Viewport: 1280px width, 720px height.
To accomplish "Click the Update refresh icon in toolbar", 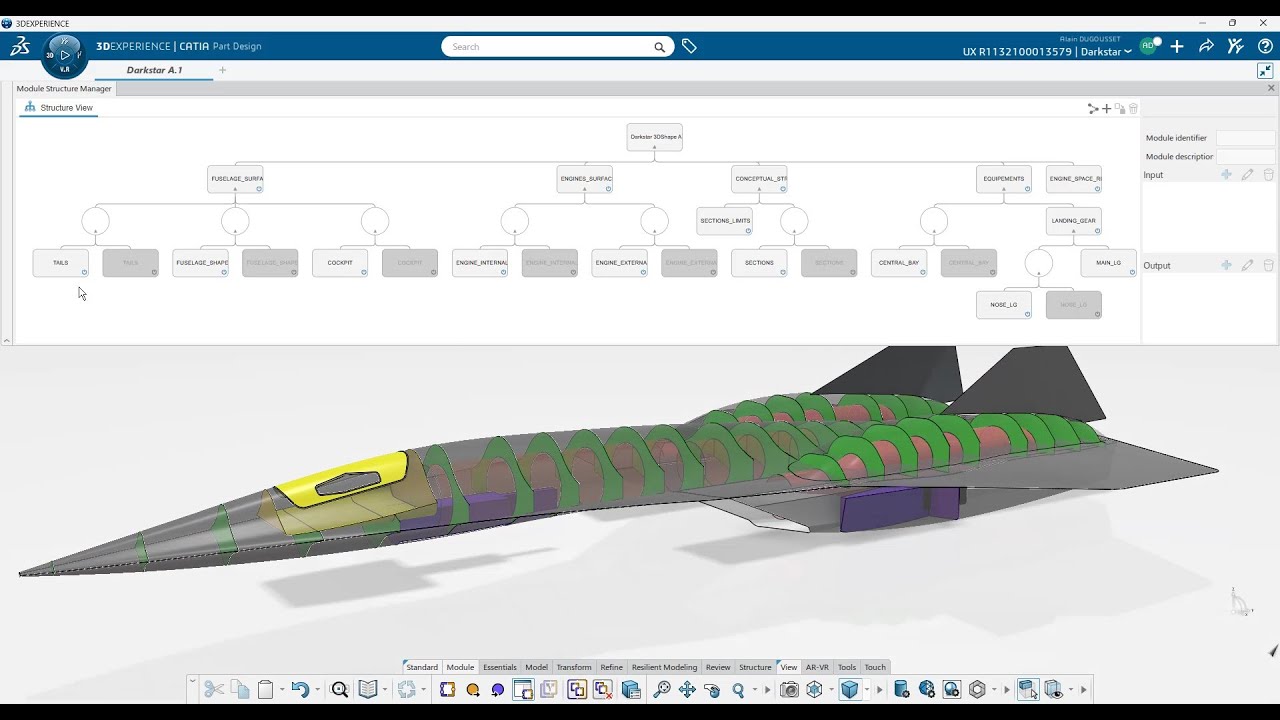I will [x=406, y=689].
